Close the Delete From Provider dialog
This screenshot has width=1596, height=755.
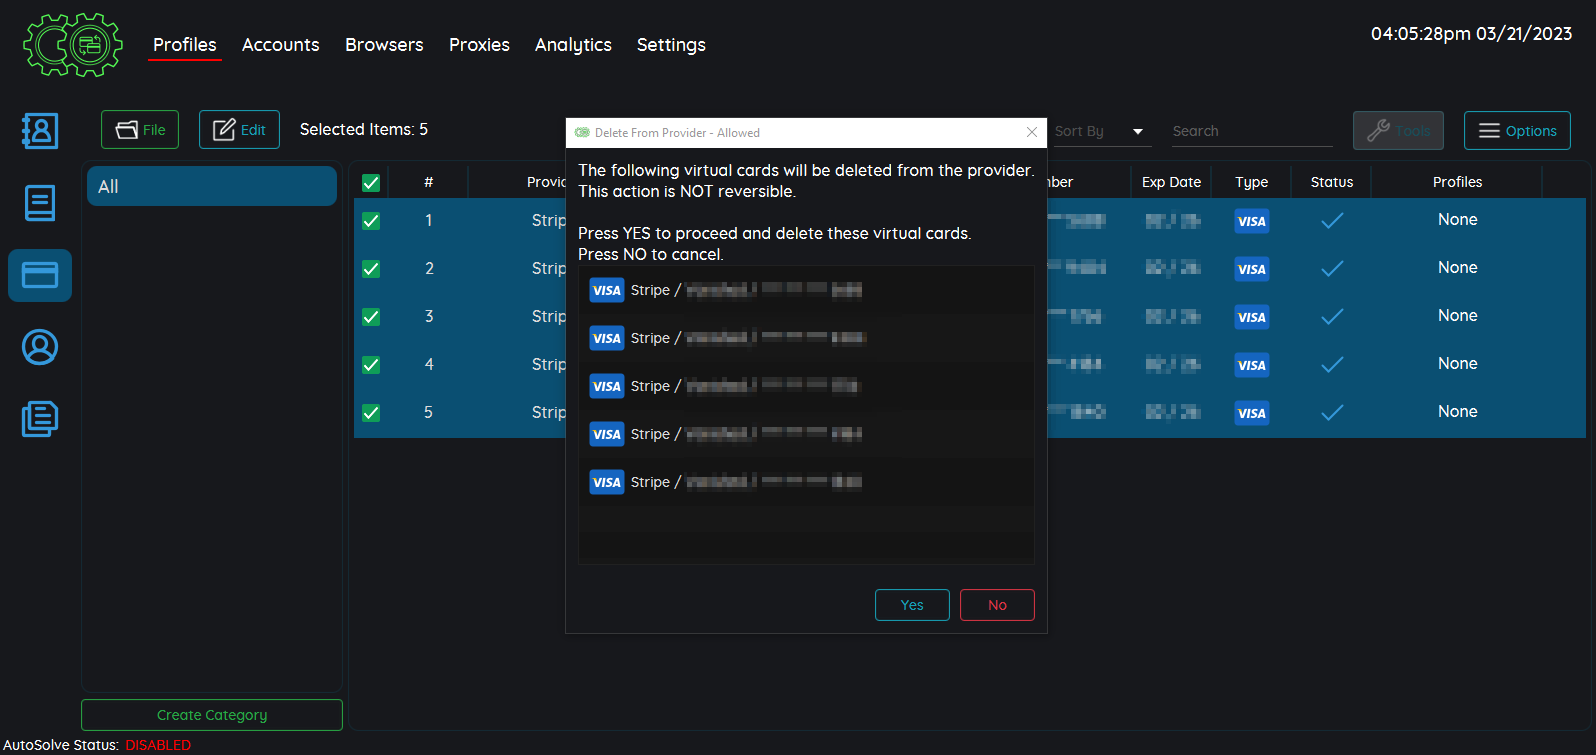(1032, 132)
